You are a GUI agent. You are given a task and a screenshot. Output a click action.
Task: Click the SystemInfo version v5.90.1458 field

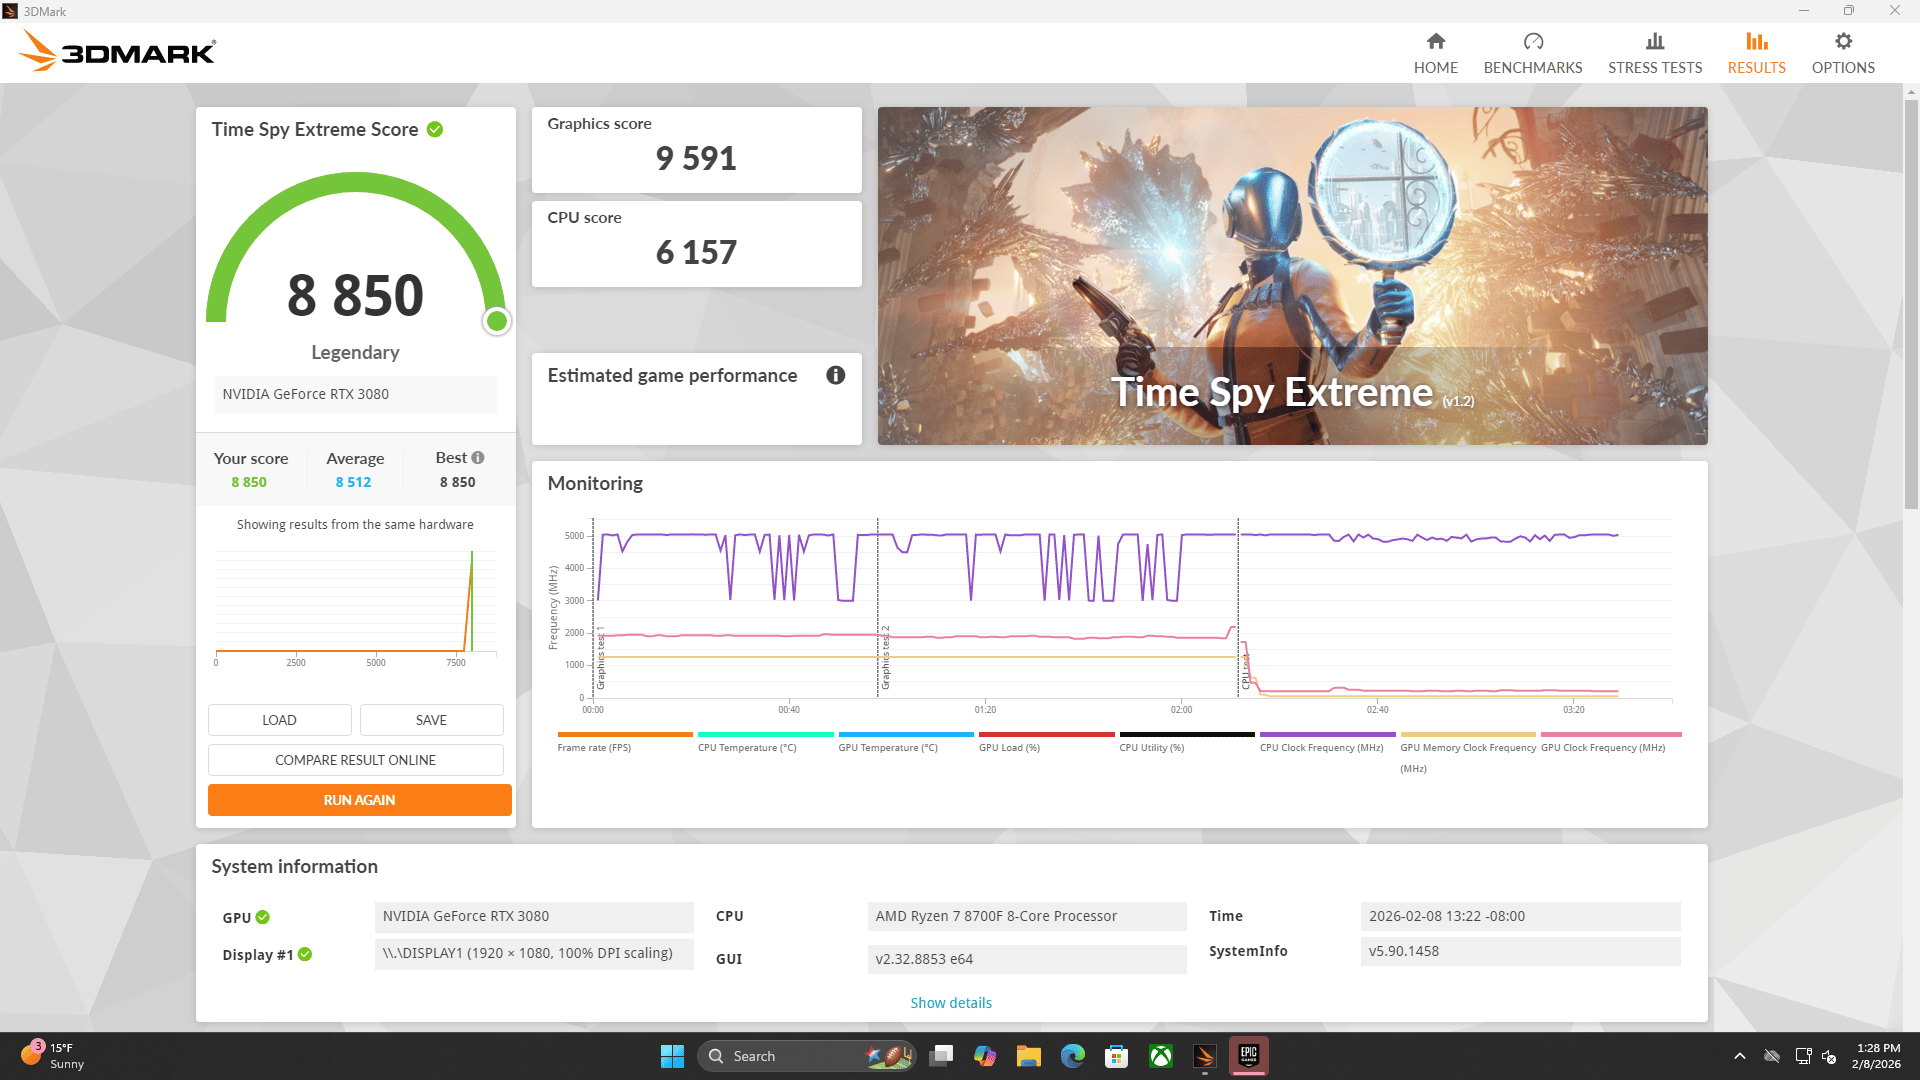click(x=1520, y=951)
